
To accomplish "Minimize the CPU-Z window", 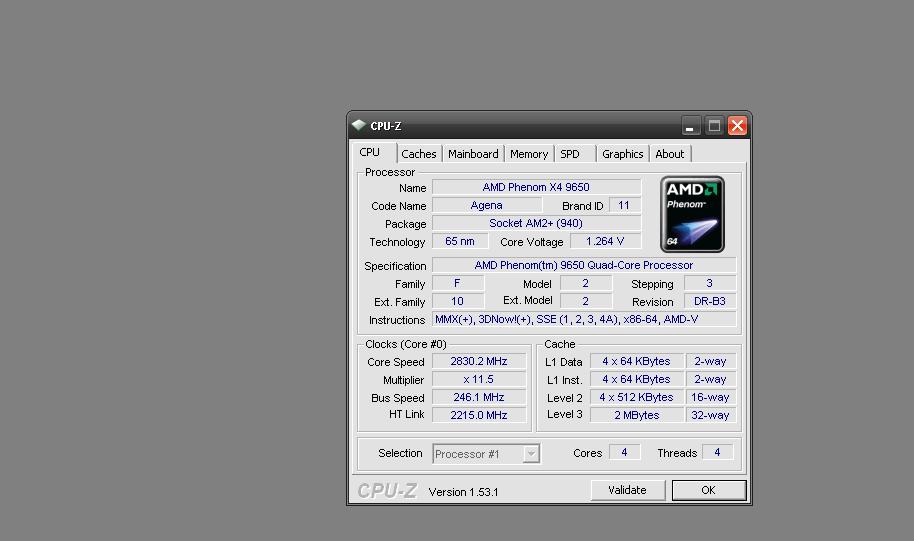I will click(690, 126).
